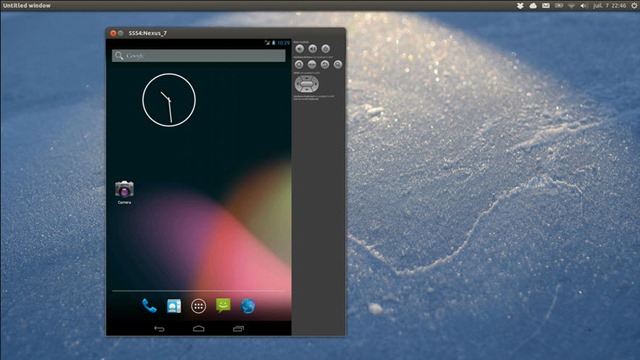
Task: Click the Google search bar
Action: [199, 56]
